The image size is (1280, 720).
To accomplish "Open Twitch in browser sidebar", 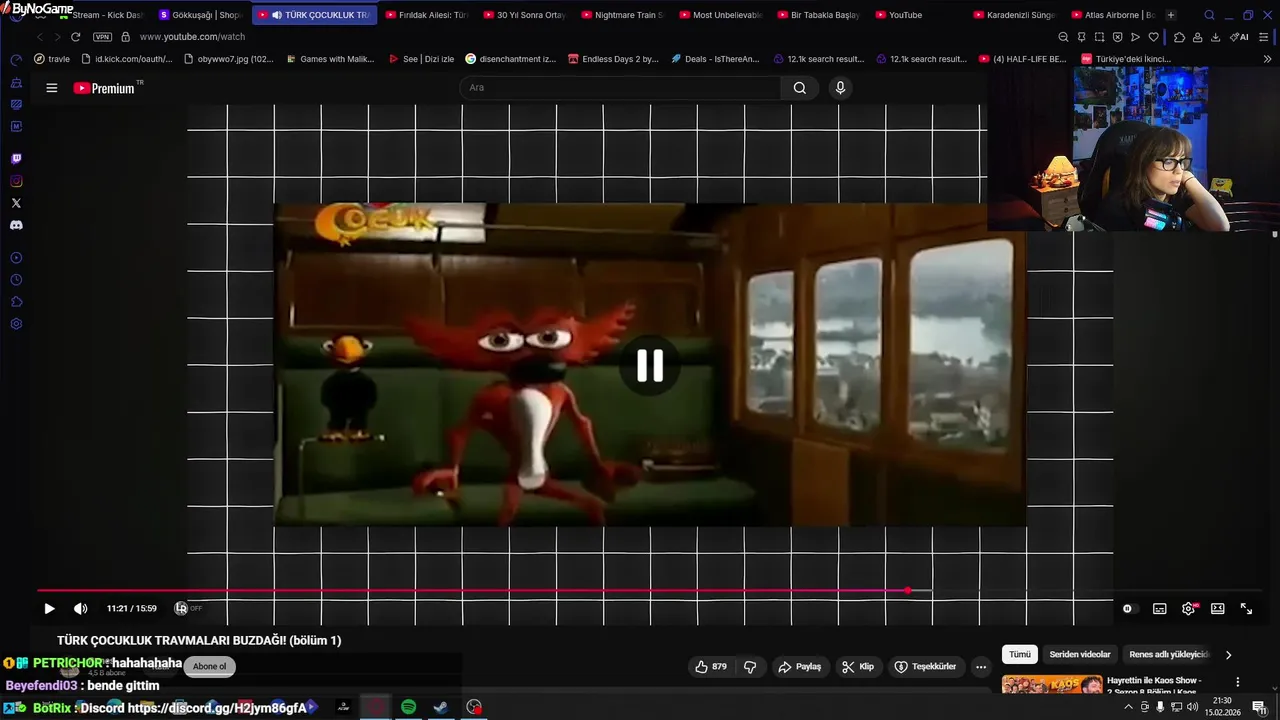I will click(16, 159).
